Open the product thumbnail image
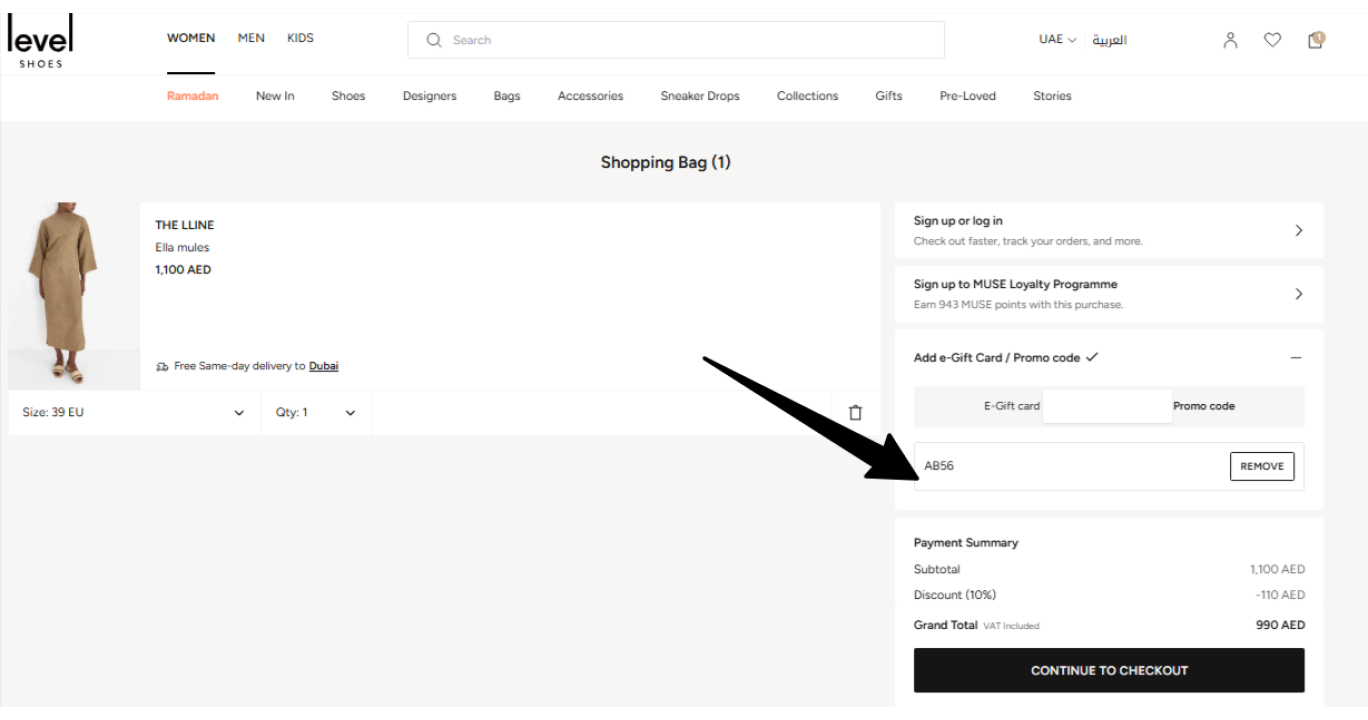 (x=74, y=295)
